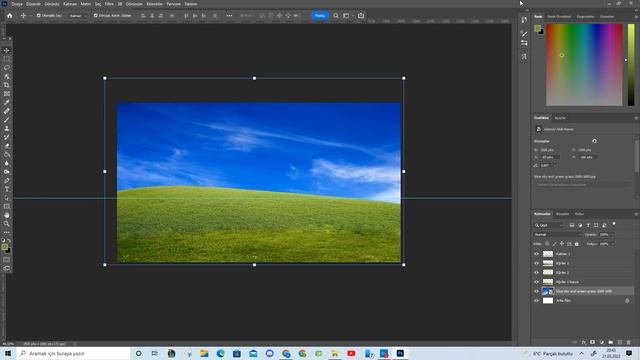Click the blue Paylaş button
The height and width of the screenshot is (360, 640).
(x=320, y=16)
